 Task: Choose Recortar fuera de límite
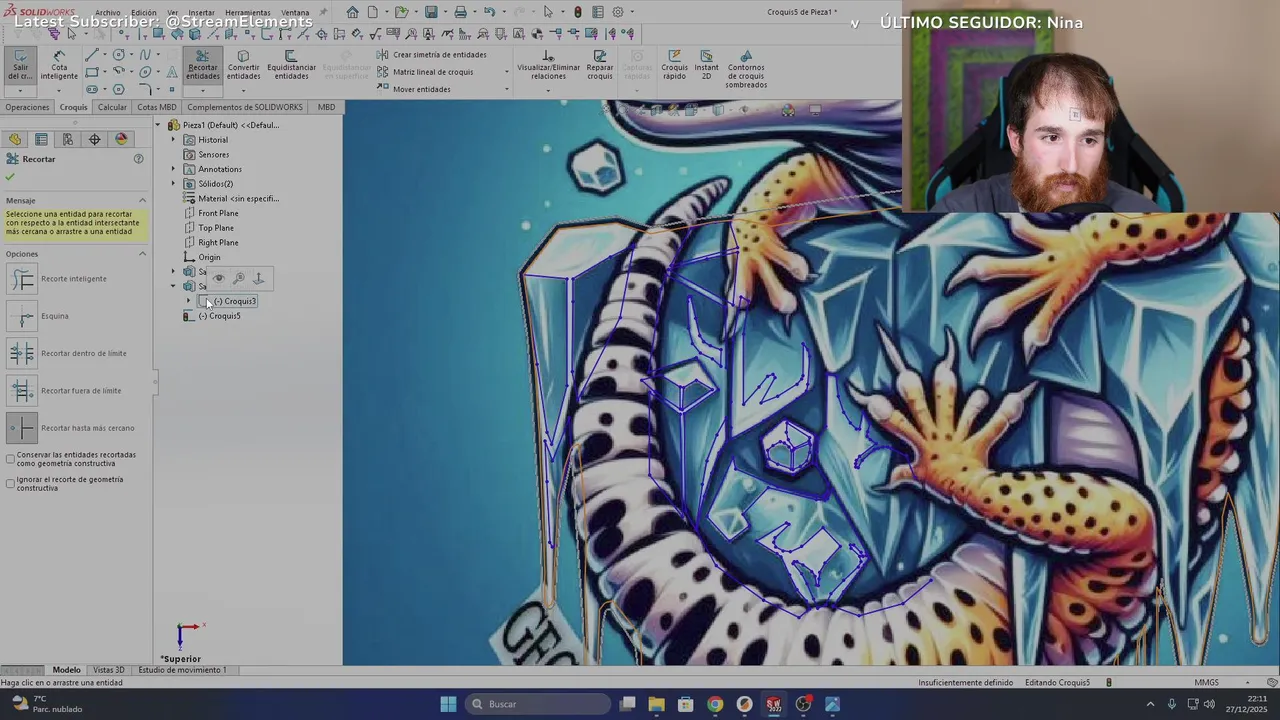point(22,391)
